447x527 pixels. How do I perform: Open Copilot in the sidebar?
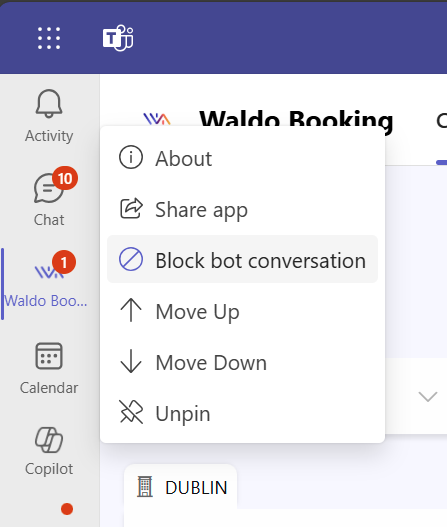tap(49, 451)
